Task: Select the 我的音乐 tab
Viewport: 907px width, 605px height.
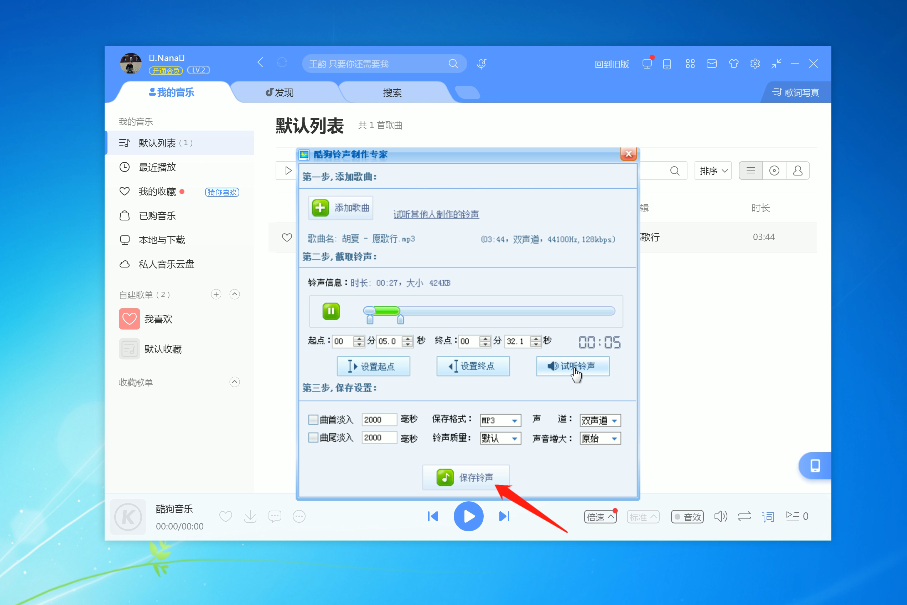Action: pyautogui.click(x=171, y=93)
